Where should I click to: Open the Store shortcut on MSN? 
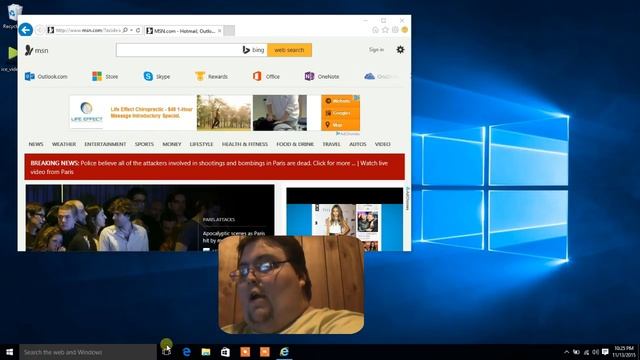click(105, 76)
